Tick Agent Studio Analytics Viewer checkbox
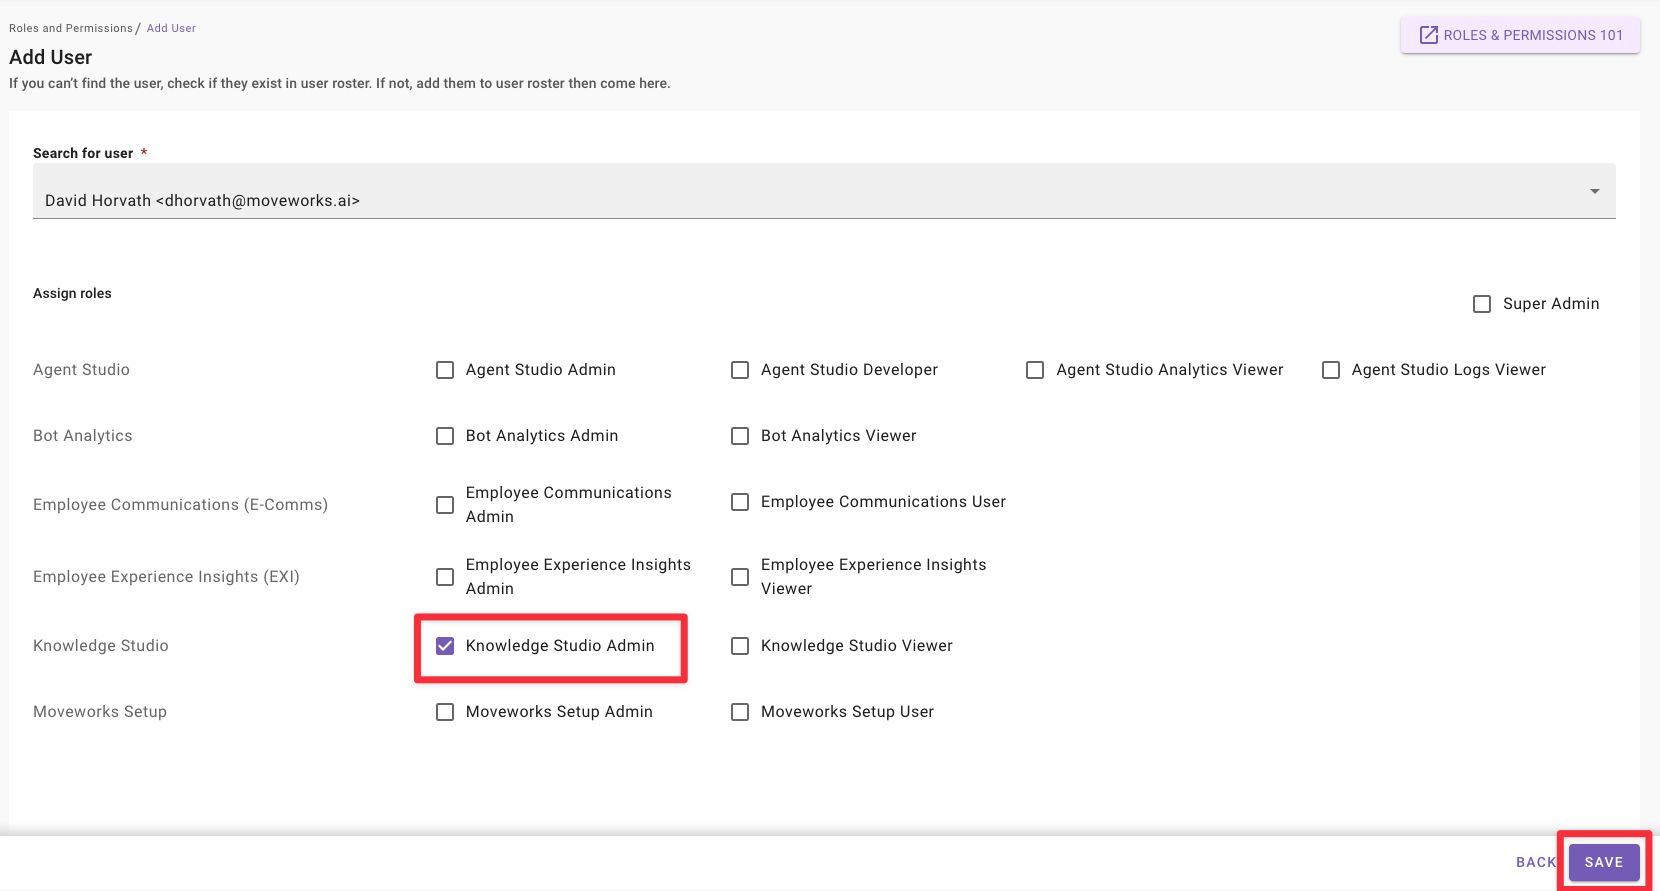This screenshot has height=891, width=1660. pos(1035,370)
